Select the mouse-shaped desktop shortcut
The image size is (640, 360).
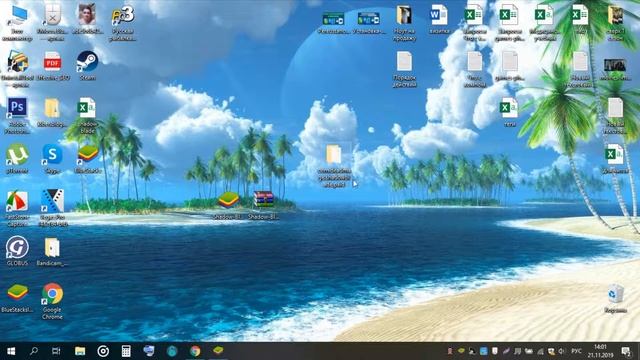click(52, 16)
